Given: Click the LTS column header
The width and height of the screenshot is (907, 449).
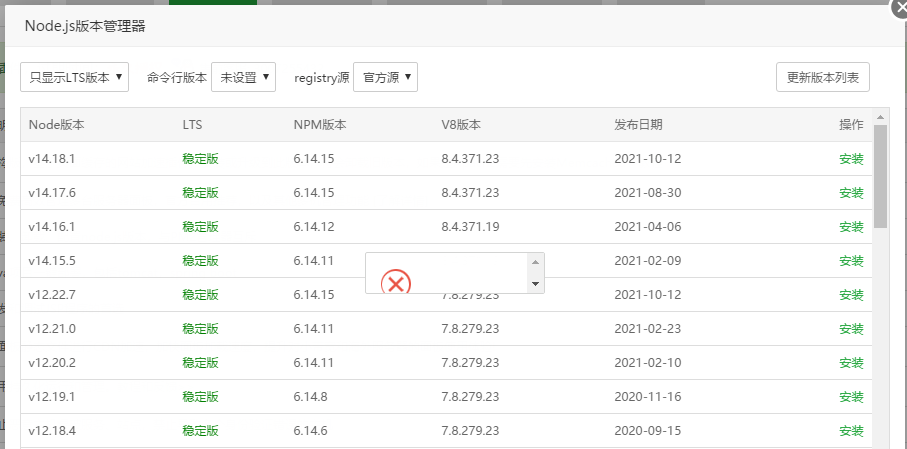Looking at the screenshot, I should tap(192, 124).
